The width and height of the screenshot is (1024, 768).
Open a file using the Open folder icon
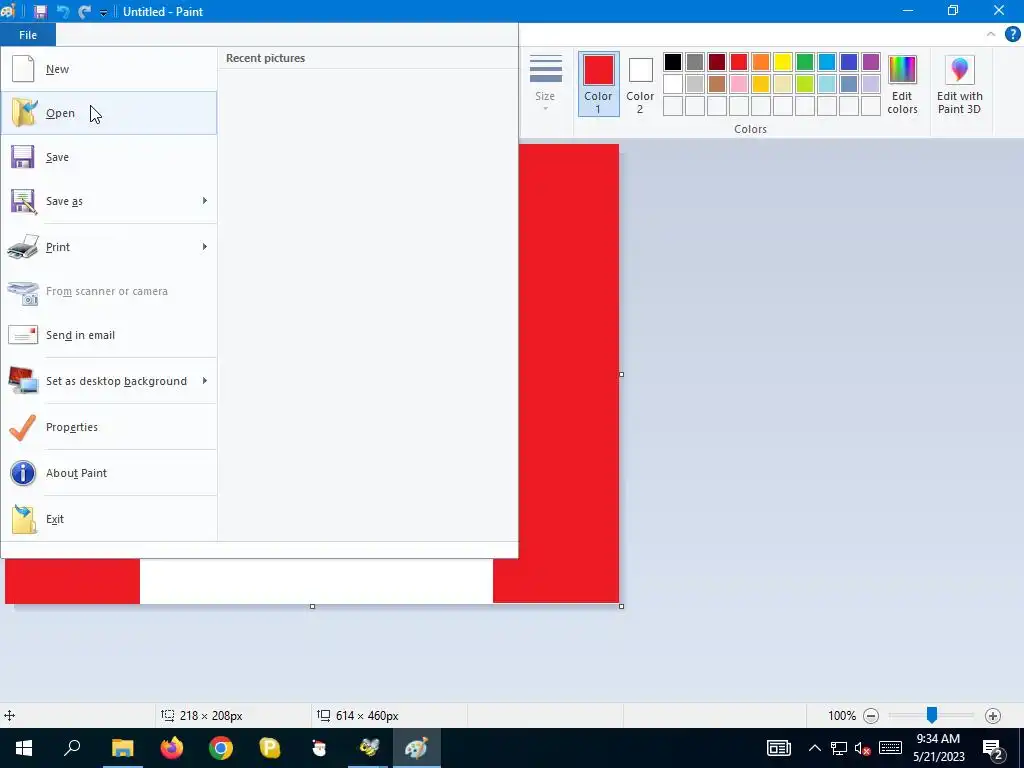point(24,113)
